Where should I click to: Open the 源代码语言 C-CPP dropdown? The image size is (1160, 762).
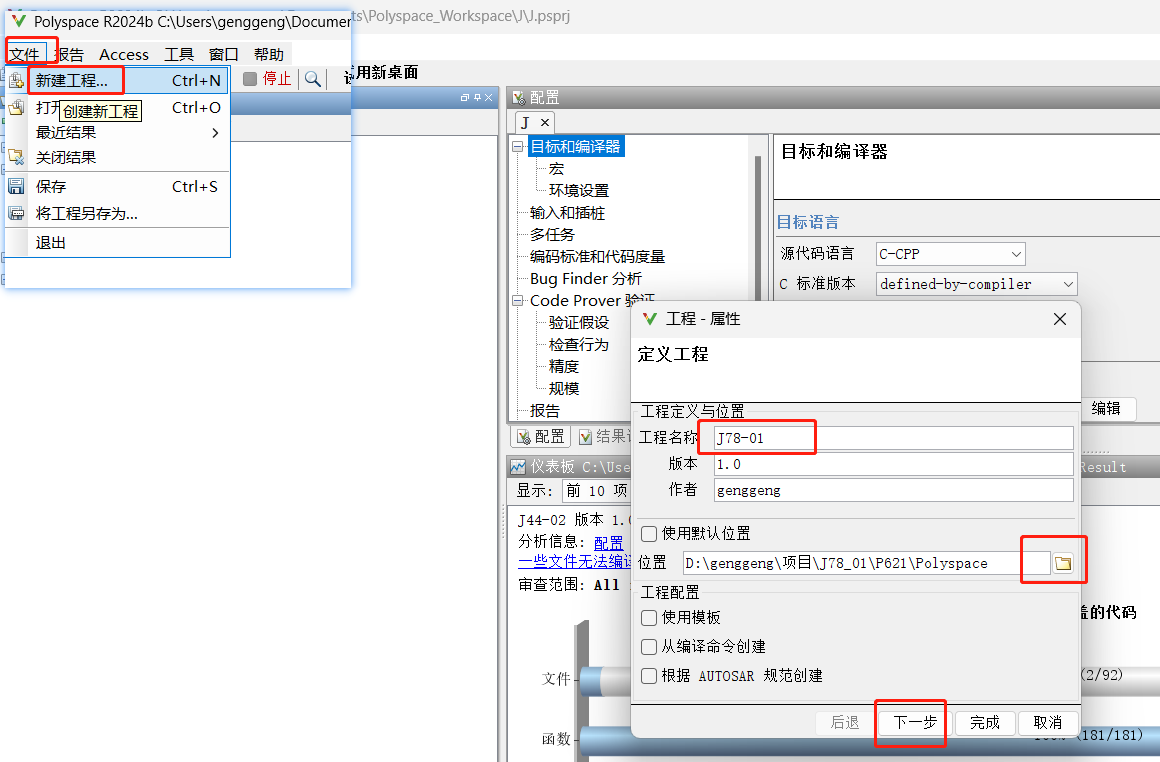point(951,254)
